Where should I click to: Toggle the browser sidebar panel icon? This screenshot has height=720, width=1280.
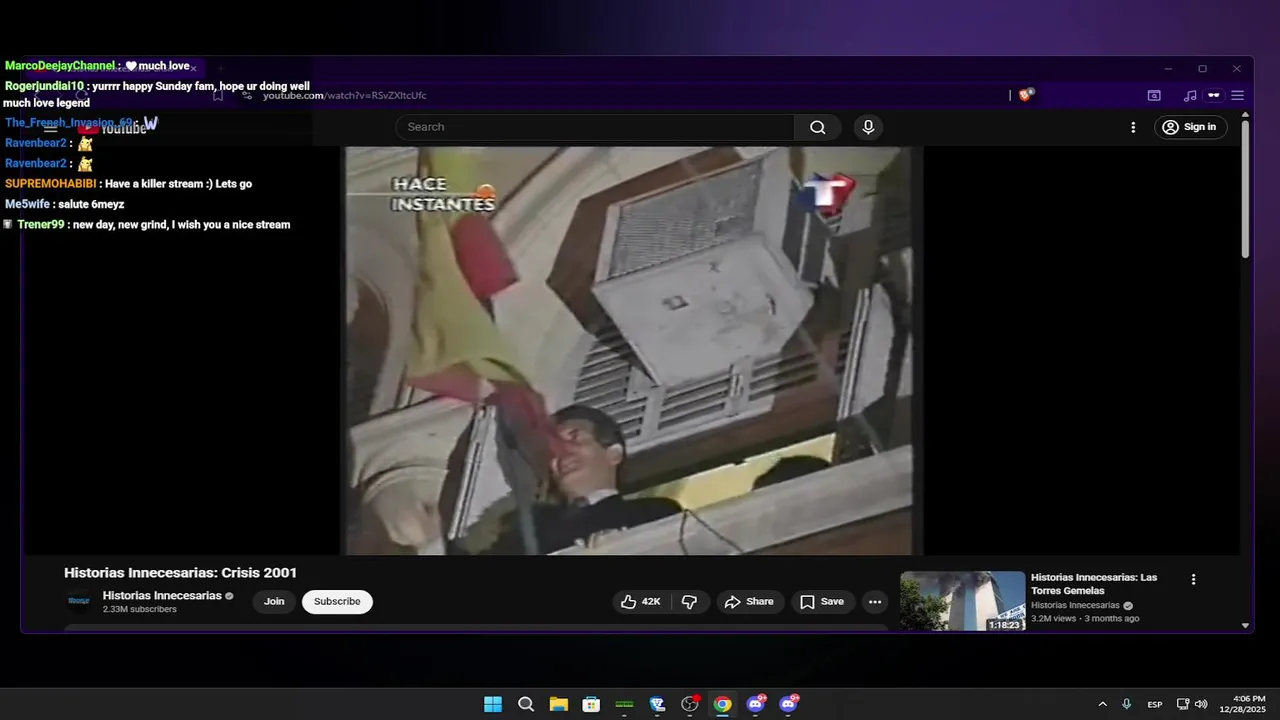pos(1154,96)
